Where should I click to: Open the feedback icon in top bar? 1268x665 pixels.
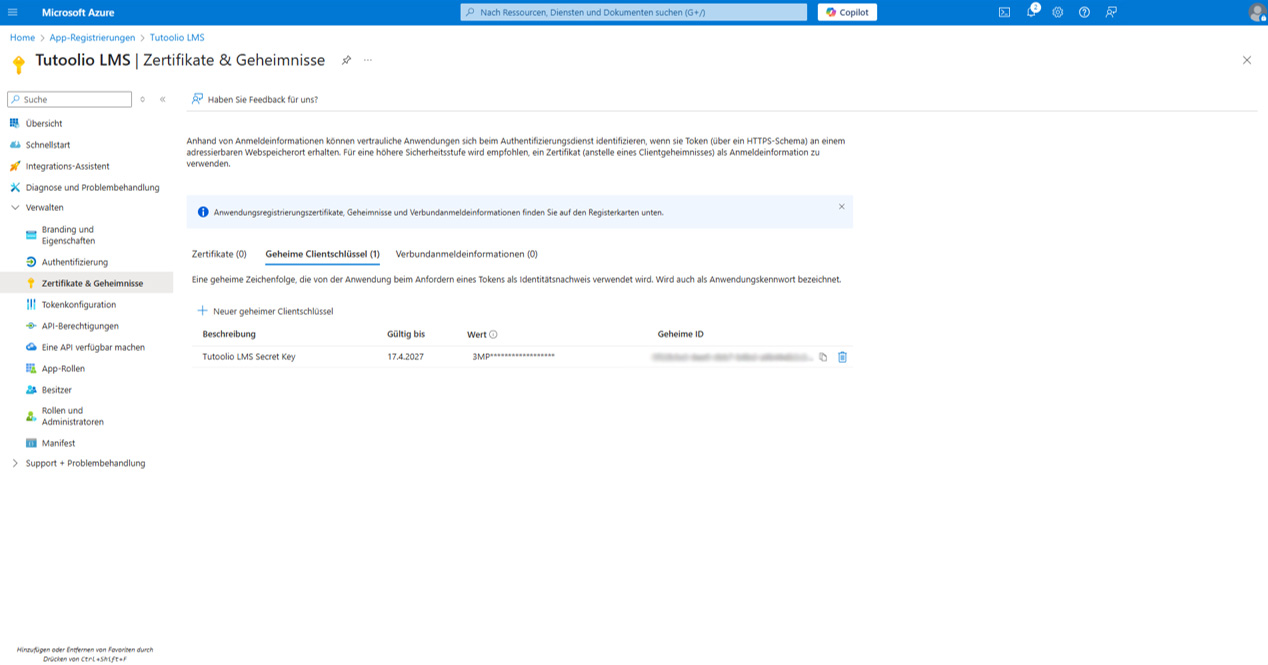(1111, 12)
